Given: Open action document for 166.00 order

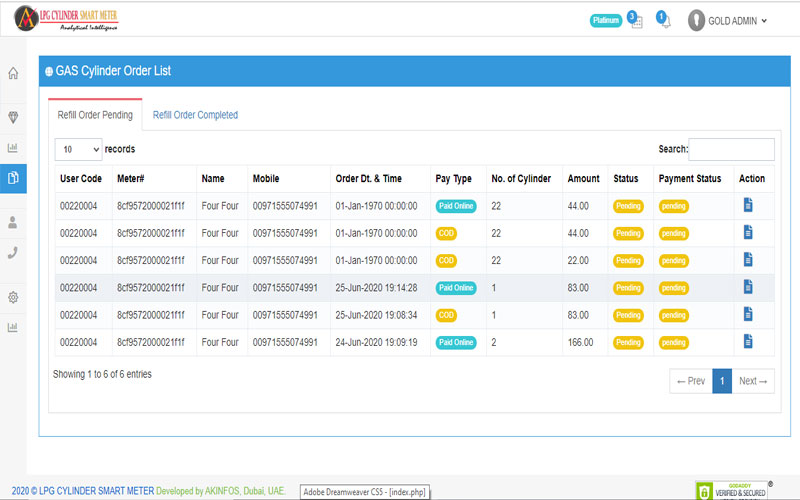Looking at the screenshot, I should point(748,341).
